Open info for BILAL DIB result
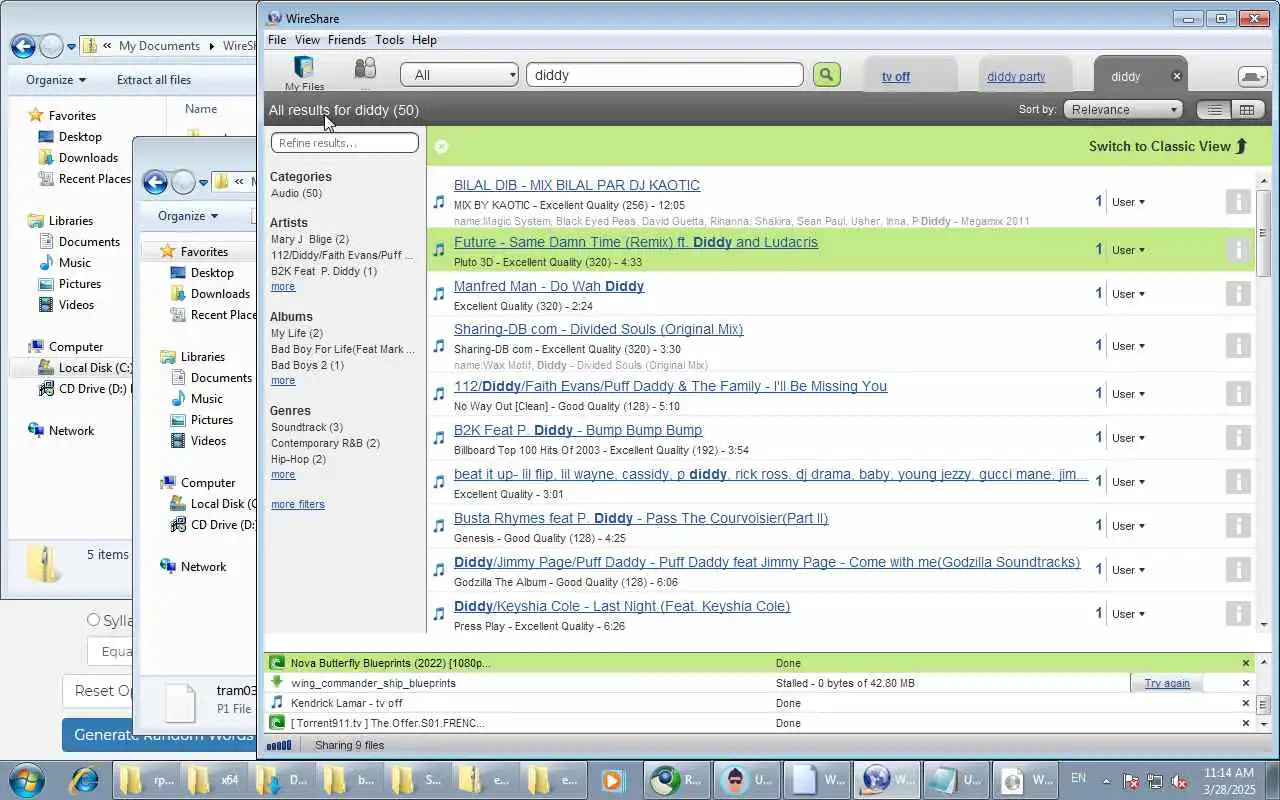 point(1238,202)
